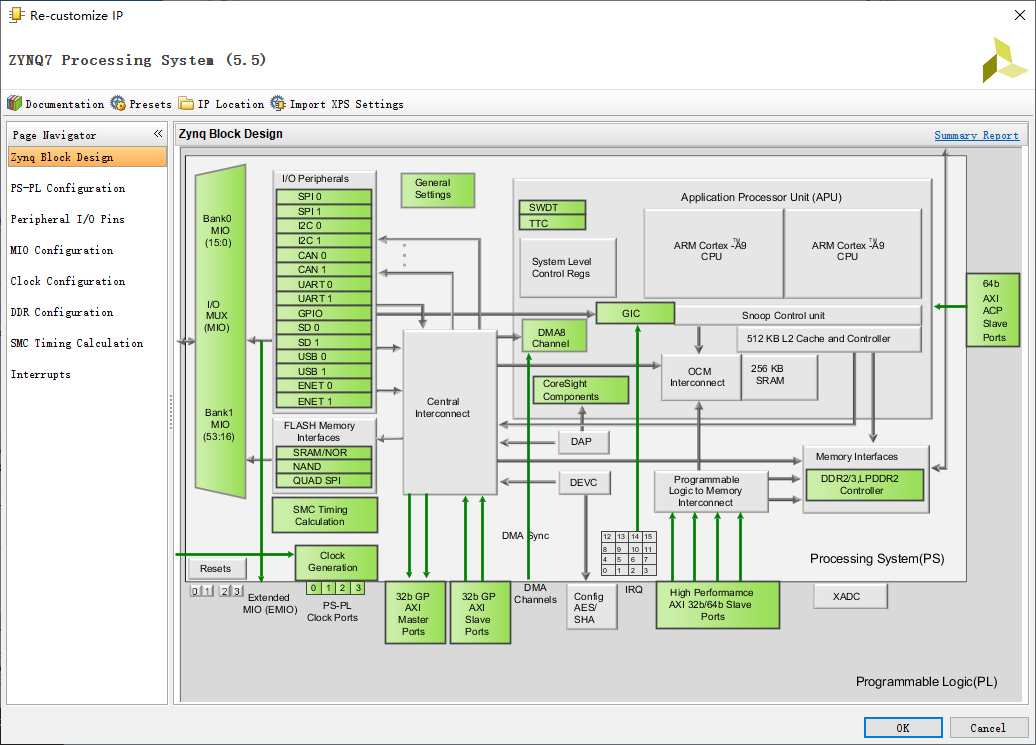Open the Clock Generation block
1036x745 pixels.
[335, 562]
